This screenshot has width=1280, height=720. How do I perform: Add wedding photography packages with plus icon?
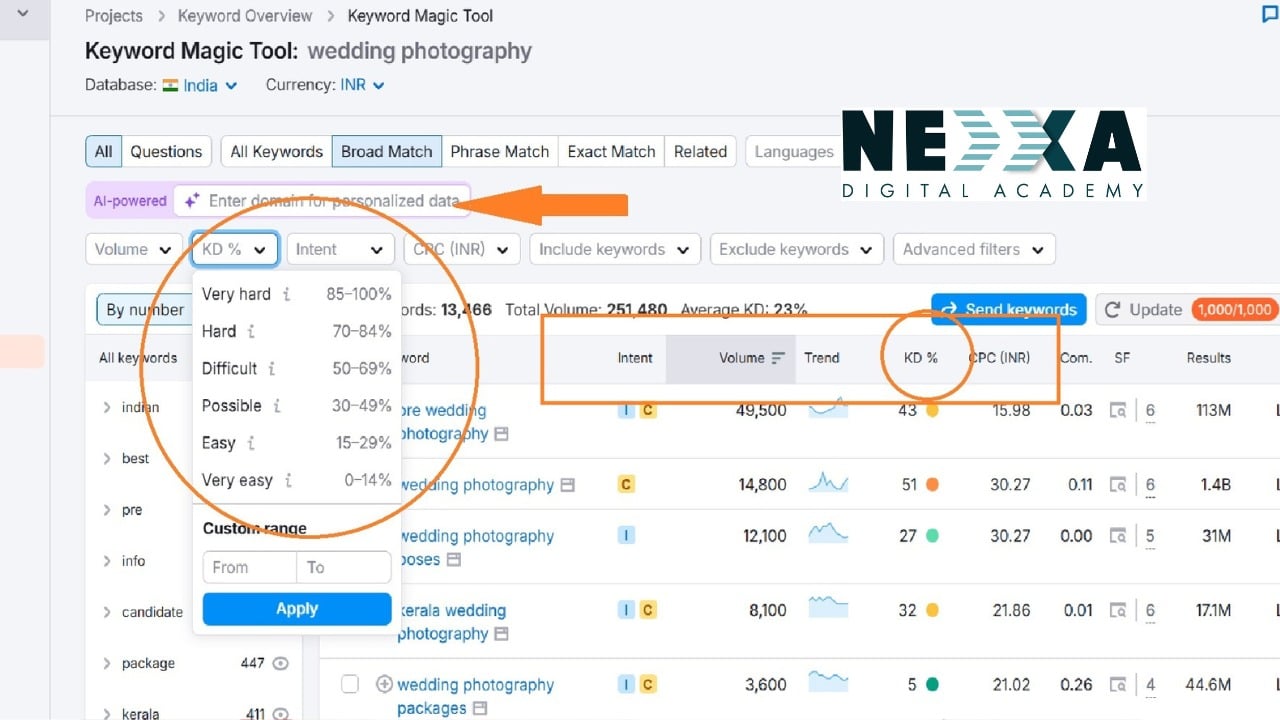click(383, 685)
